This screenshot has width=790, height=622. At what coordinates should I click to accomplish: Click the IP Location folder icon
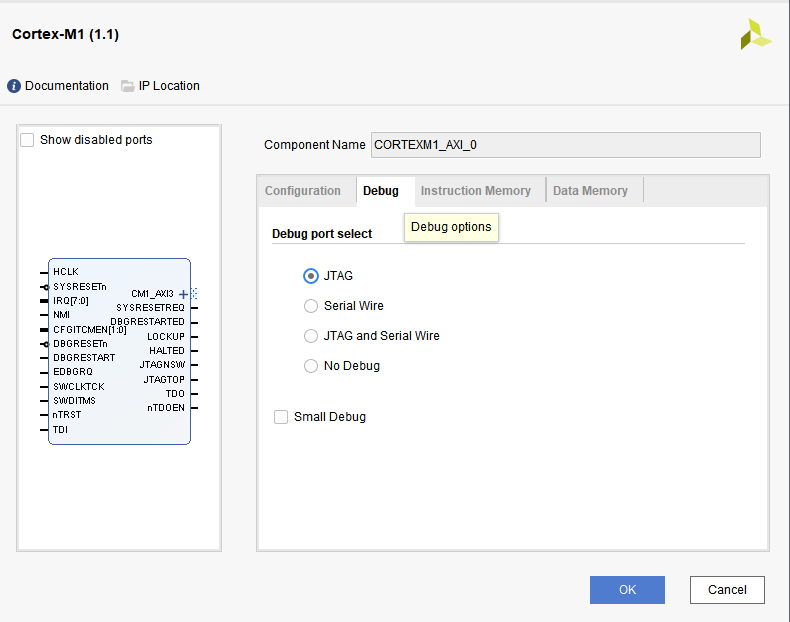pyautogui.click(x=127, y=86)
